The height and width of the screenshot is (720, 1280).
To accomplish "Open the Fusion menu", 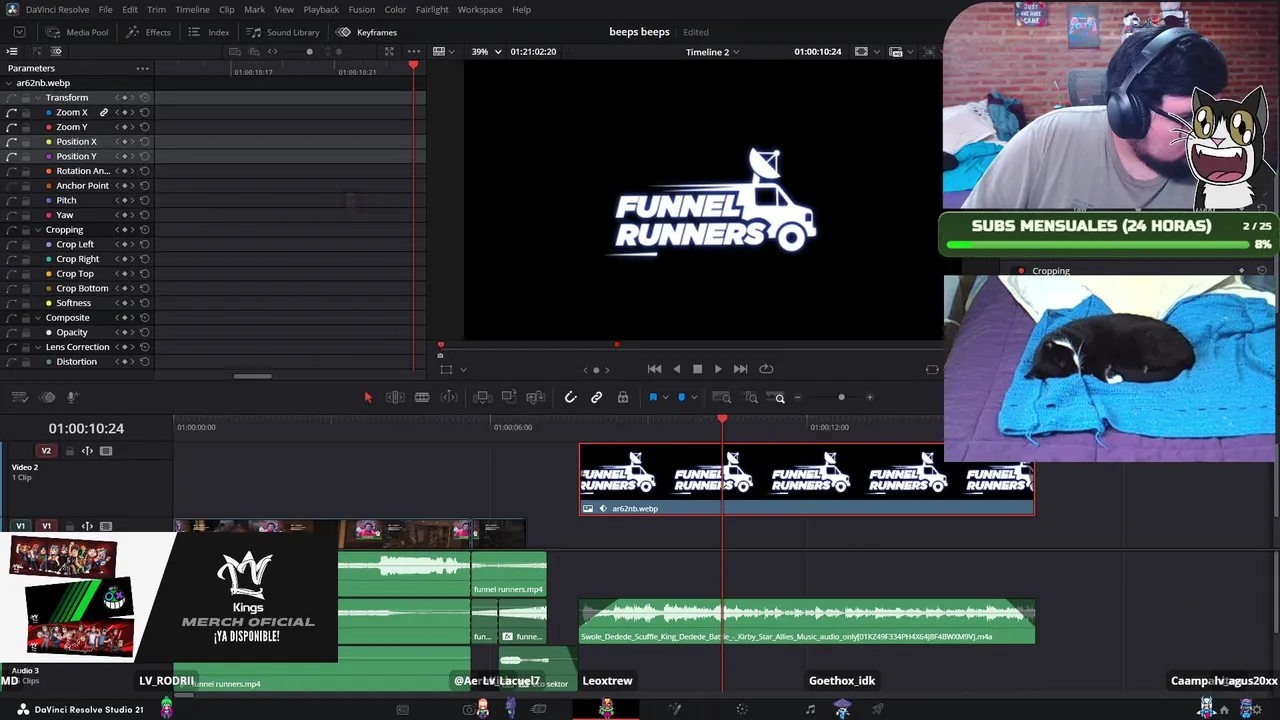I will point(361,10).
